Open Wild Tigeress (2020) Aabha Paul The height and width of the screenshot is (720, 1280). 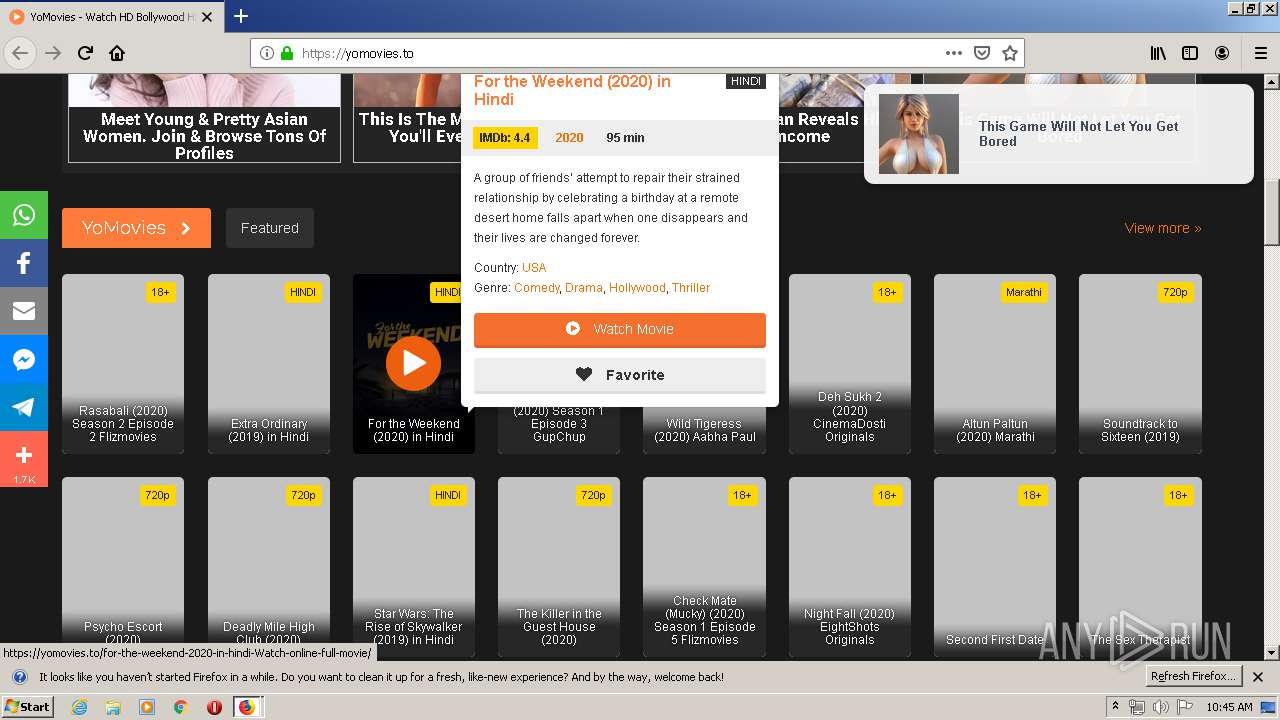[x=704, y=430]
